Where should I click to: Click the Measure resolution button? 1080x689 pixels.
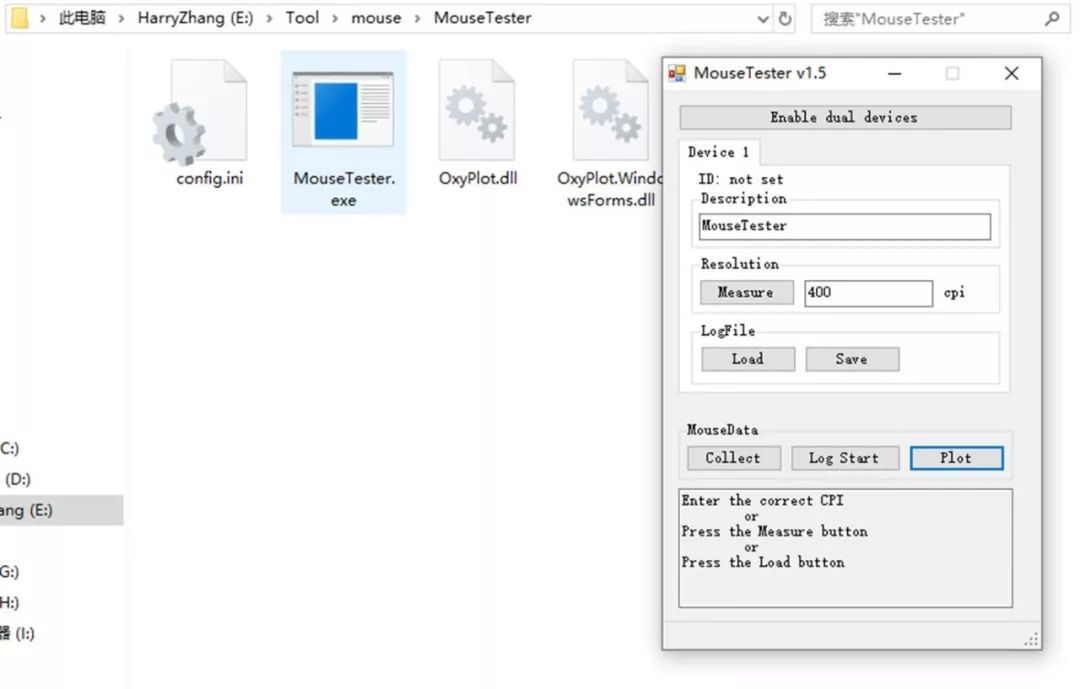click(x=747, y=292)
